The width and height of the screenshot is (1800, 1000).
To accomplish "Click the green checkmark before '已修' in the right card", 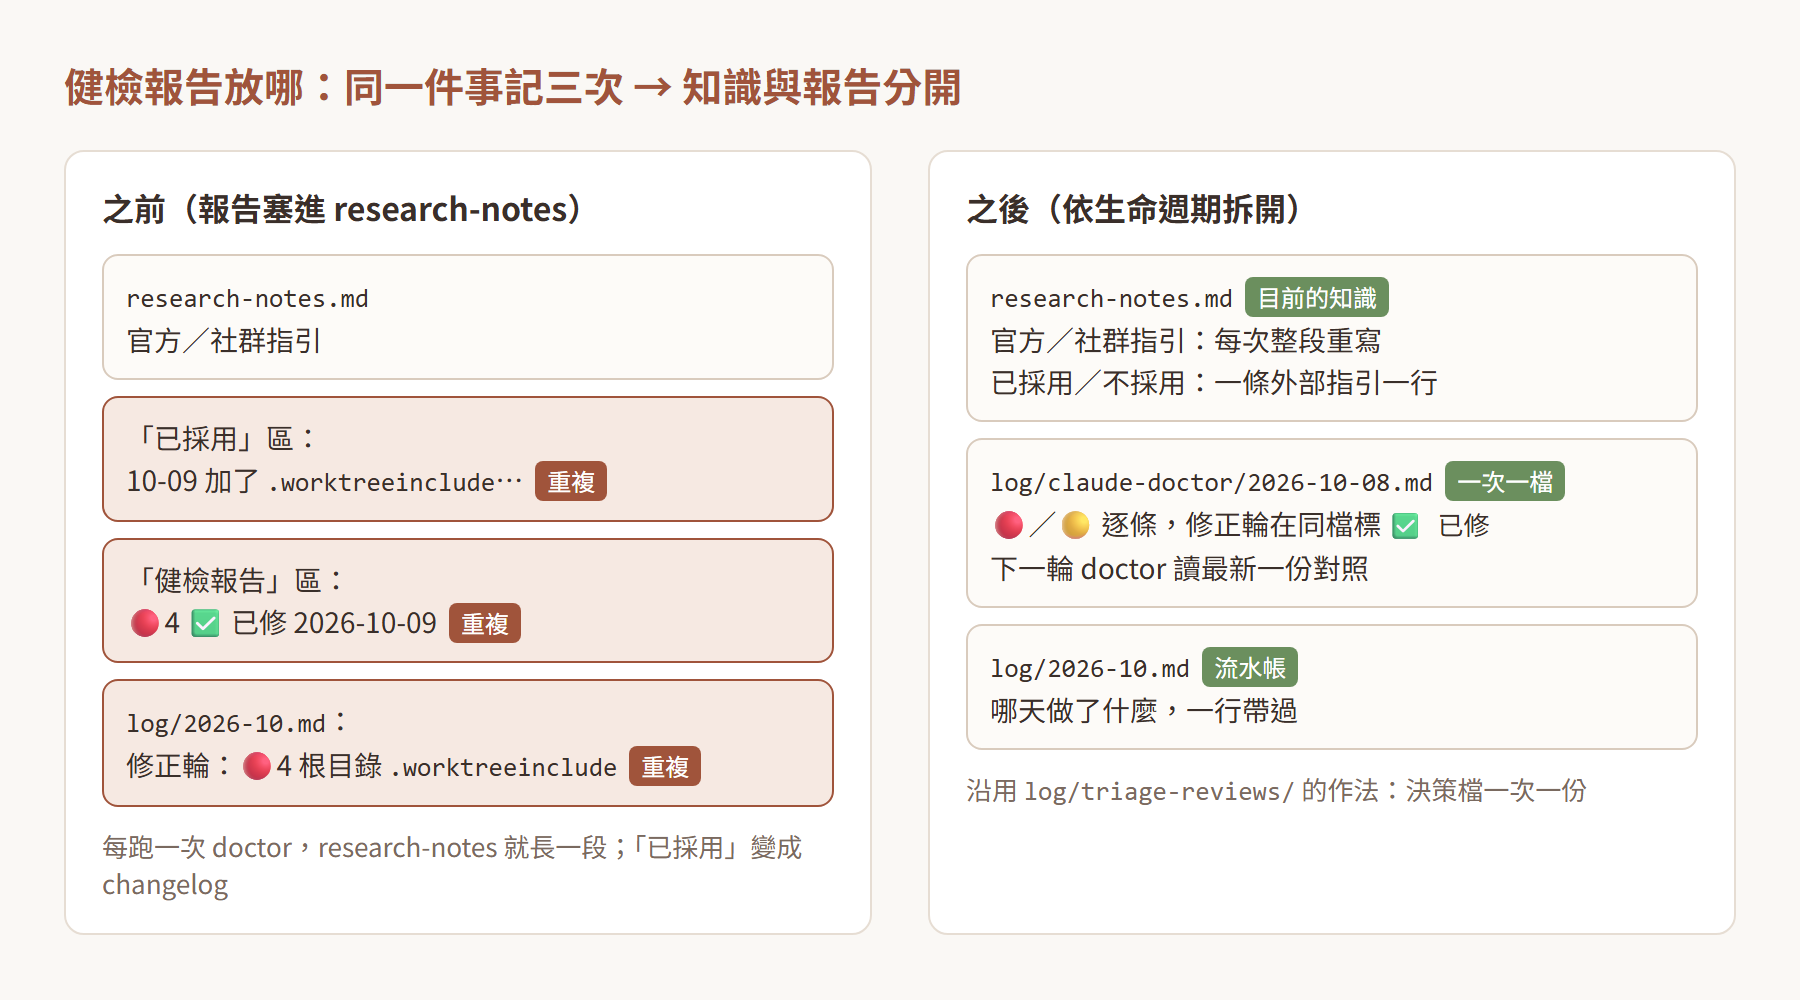I will [x=1406, y=525].
